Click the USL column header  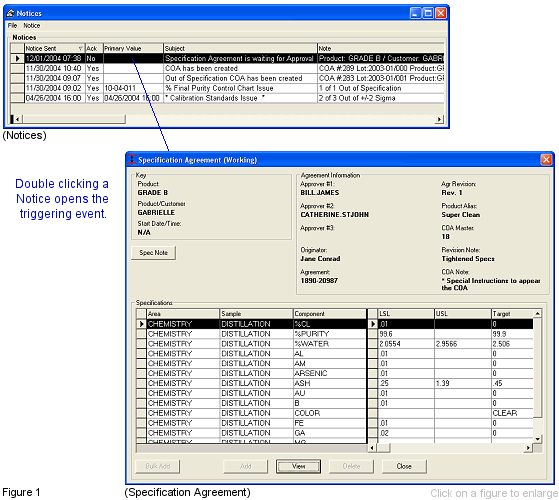tap(463, 314)
